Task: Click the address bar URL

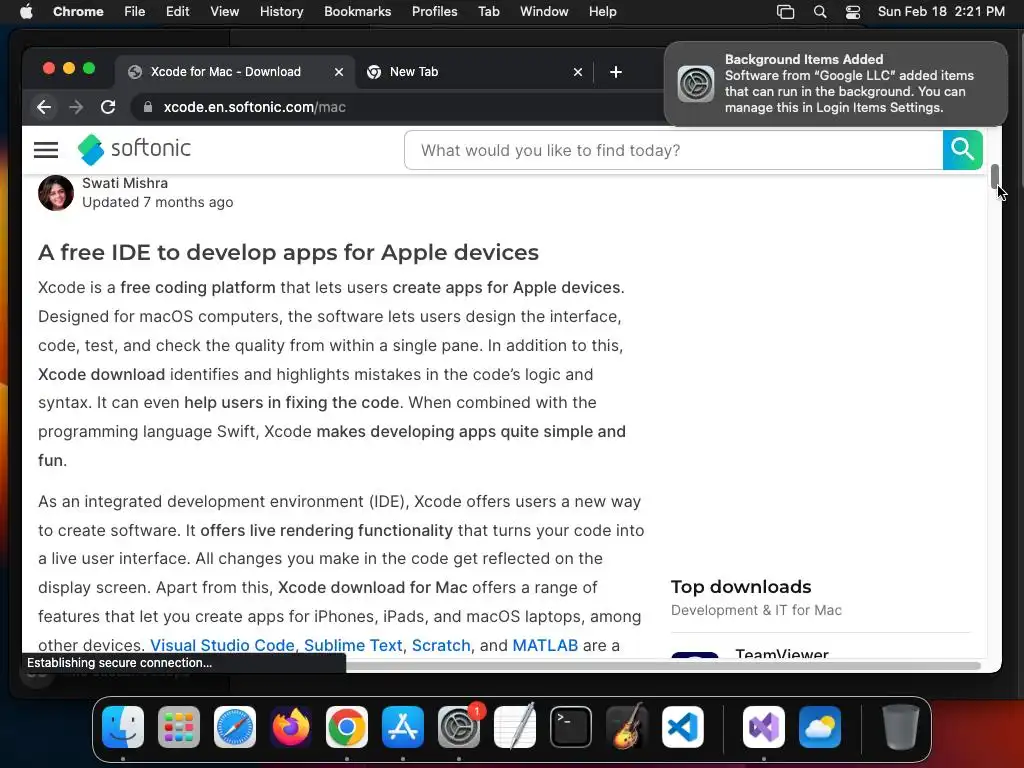Action: tap(255, 107)
